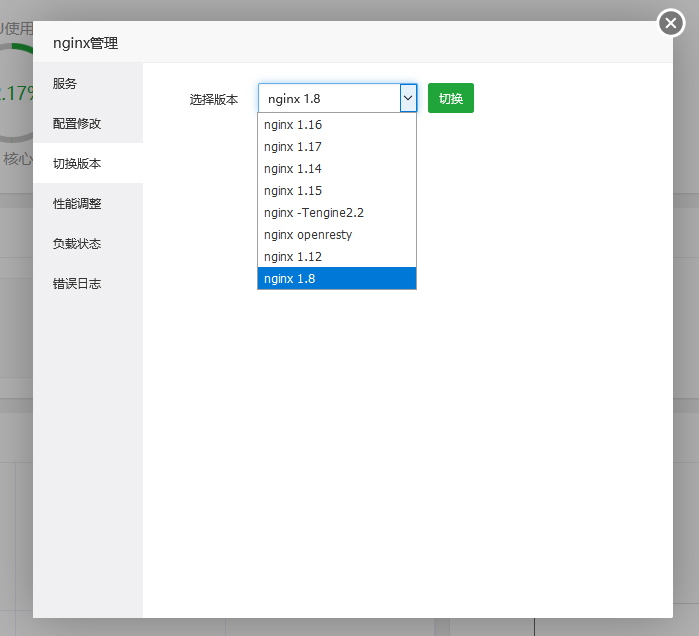Click the green 切换 button
This screenshot has width=699, height=636.
[x=451, y=98]
